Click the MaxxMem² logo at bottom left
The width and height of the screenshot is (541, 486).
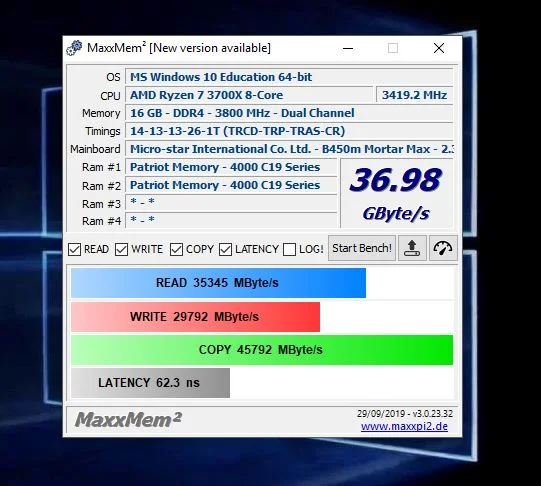(128, 420)
